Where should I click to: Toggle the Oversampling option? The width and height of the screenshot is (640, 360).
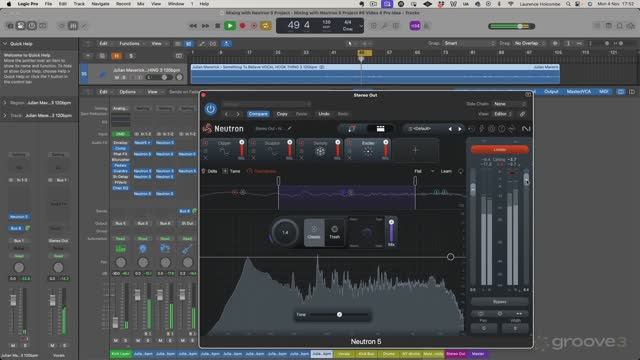click(262, 171)
